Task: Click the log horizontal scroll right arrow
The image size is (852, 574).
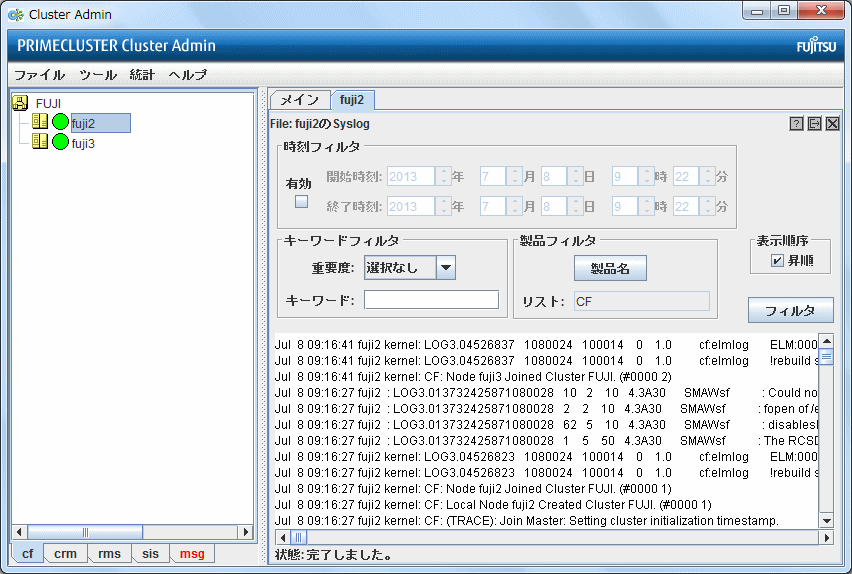Action: pos(826,538)
